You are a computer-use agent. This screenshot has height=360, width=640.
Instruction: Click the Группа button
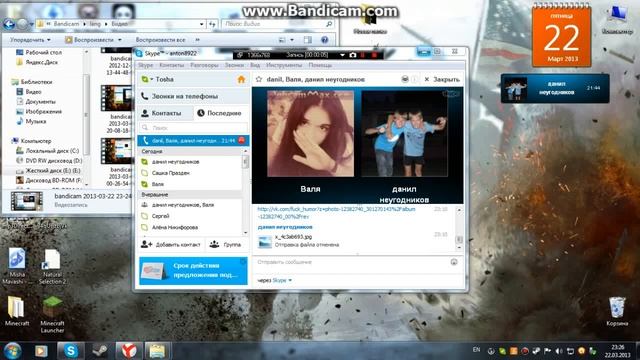coord(226,244)
